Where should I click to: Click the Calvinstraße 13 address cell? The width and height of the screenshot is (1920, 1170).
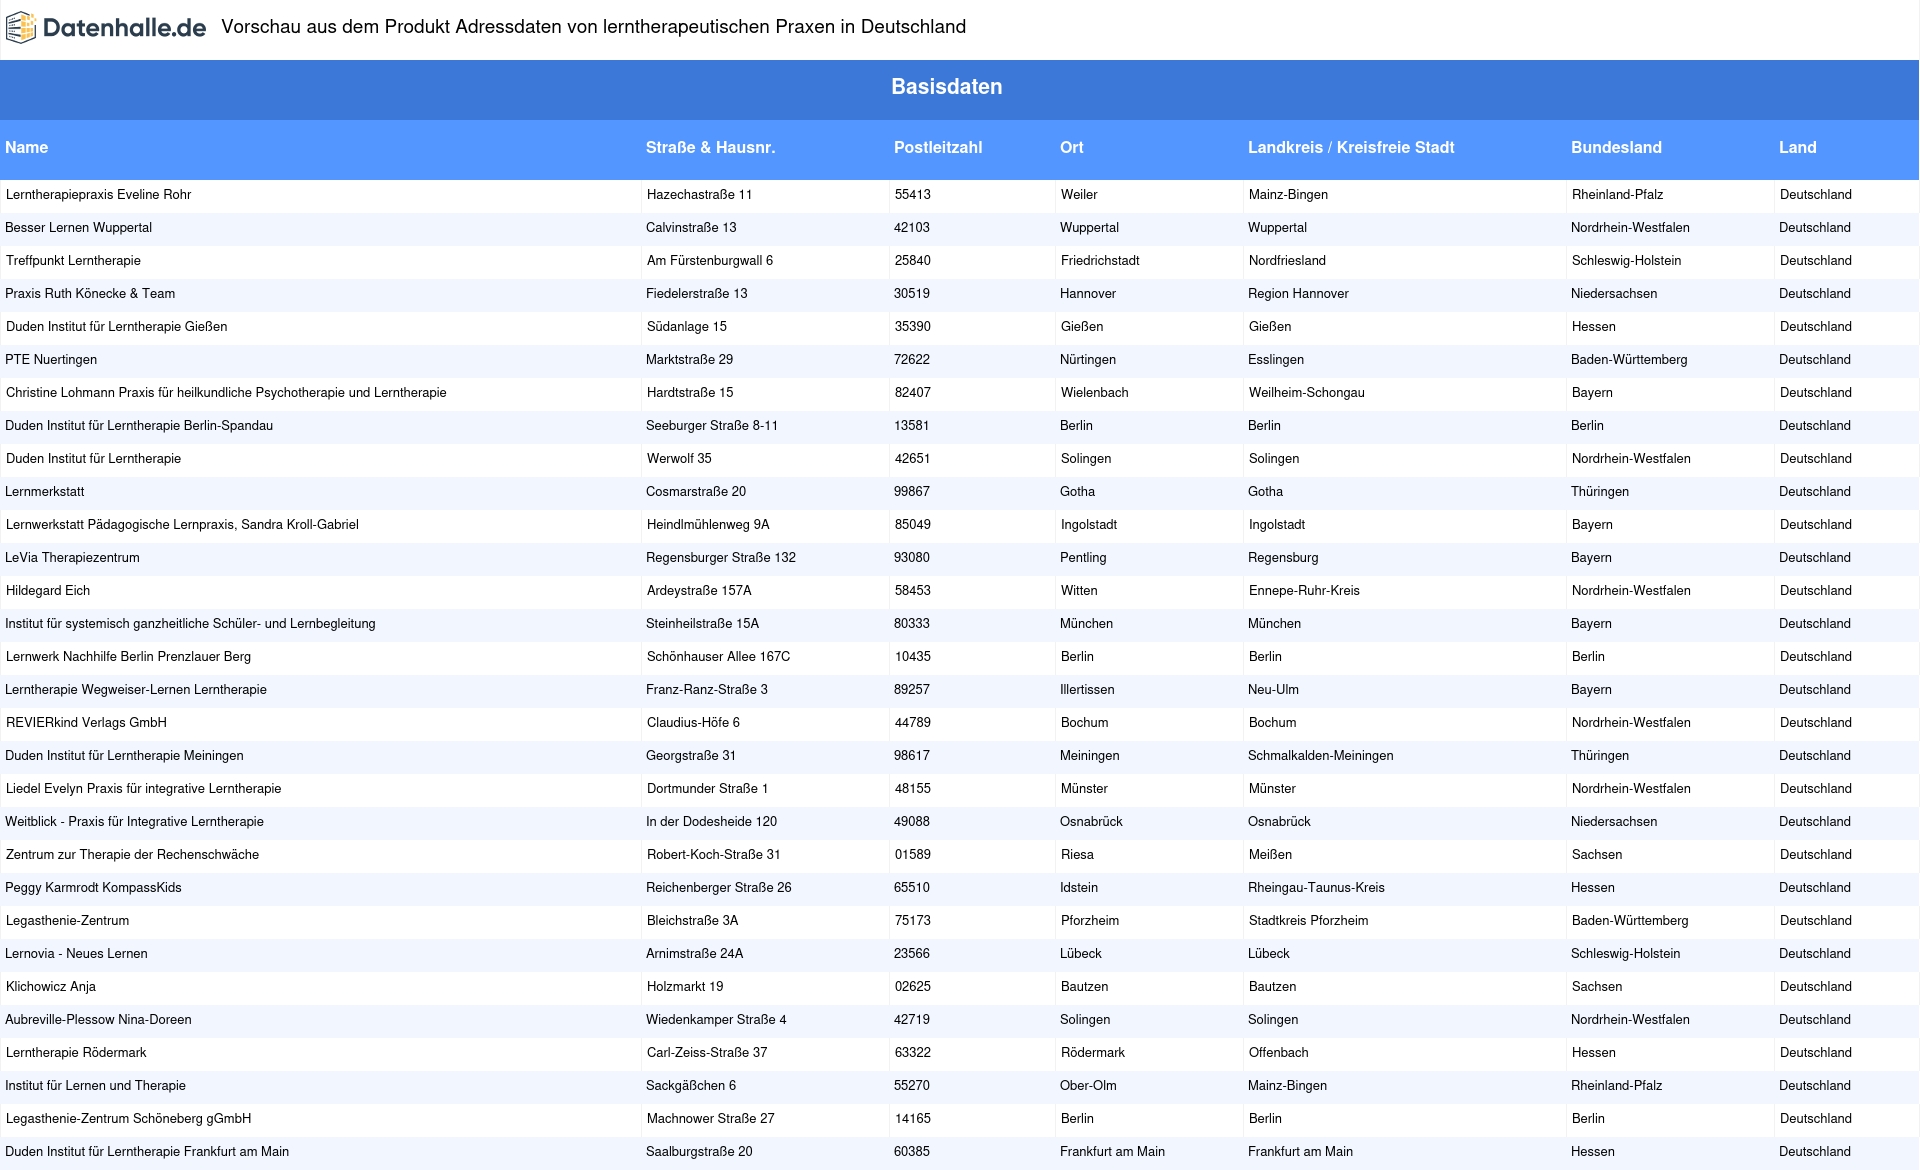(691, 228)
